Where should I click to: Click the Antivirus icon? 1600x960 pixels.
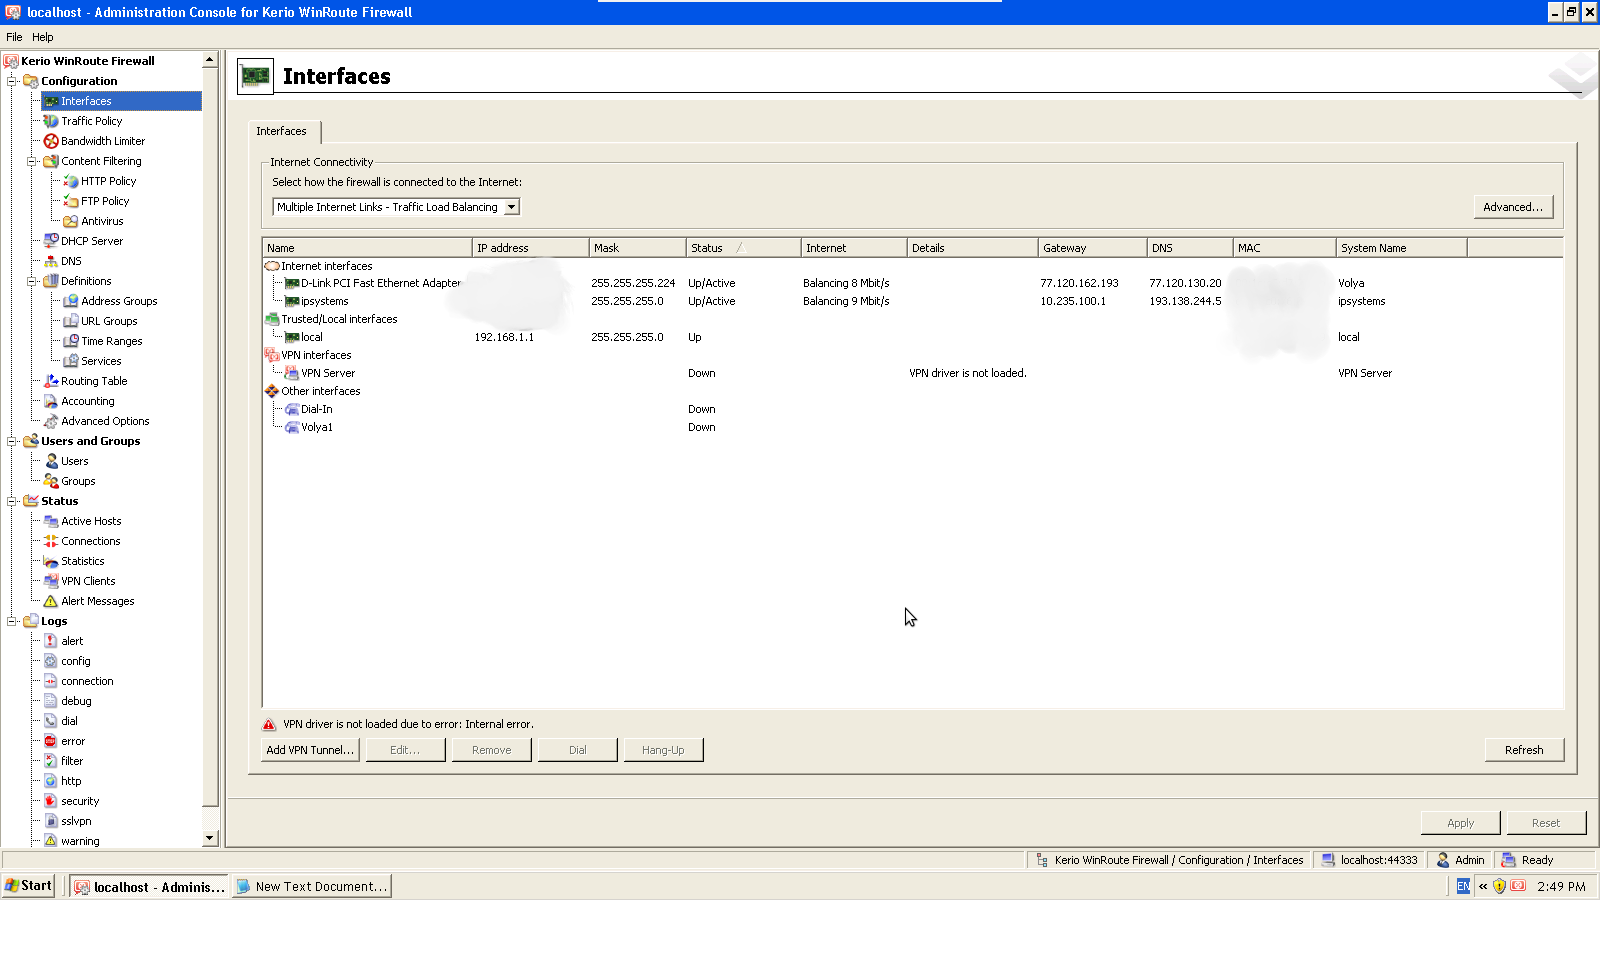coord(71,221)
